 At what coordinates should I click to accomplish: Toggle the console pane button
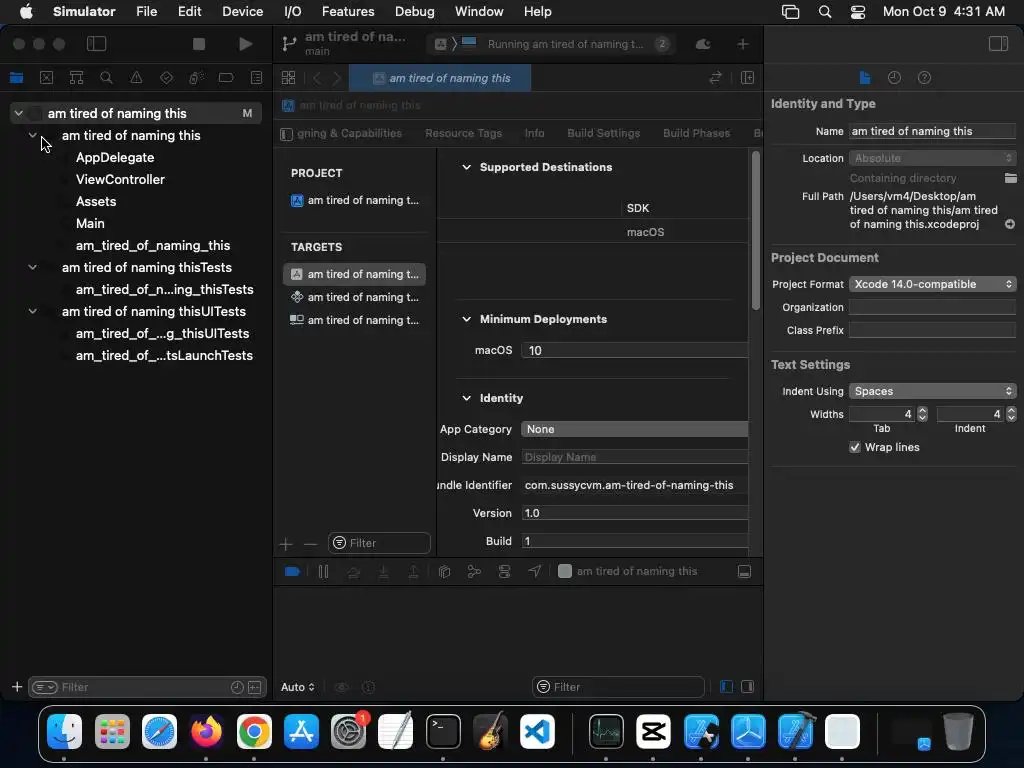748,686
